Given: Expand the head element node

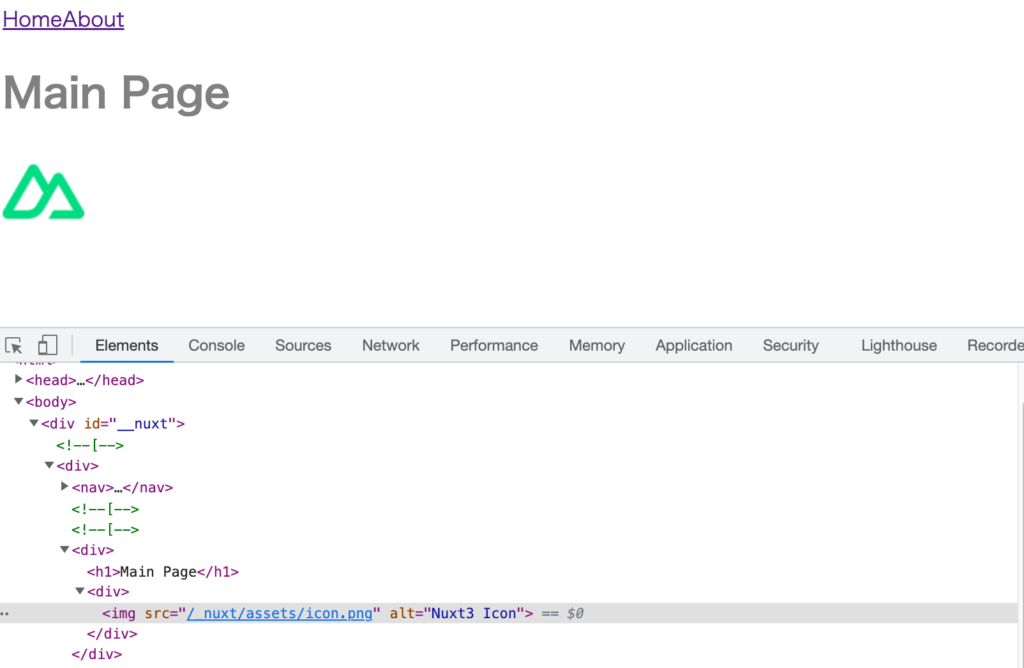Looking at the screenshot, I should pos(18,380).
